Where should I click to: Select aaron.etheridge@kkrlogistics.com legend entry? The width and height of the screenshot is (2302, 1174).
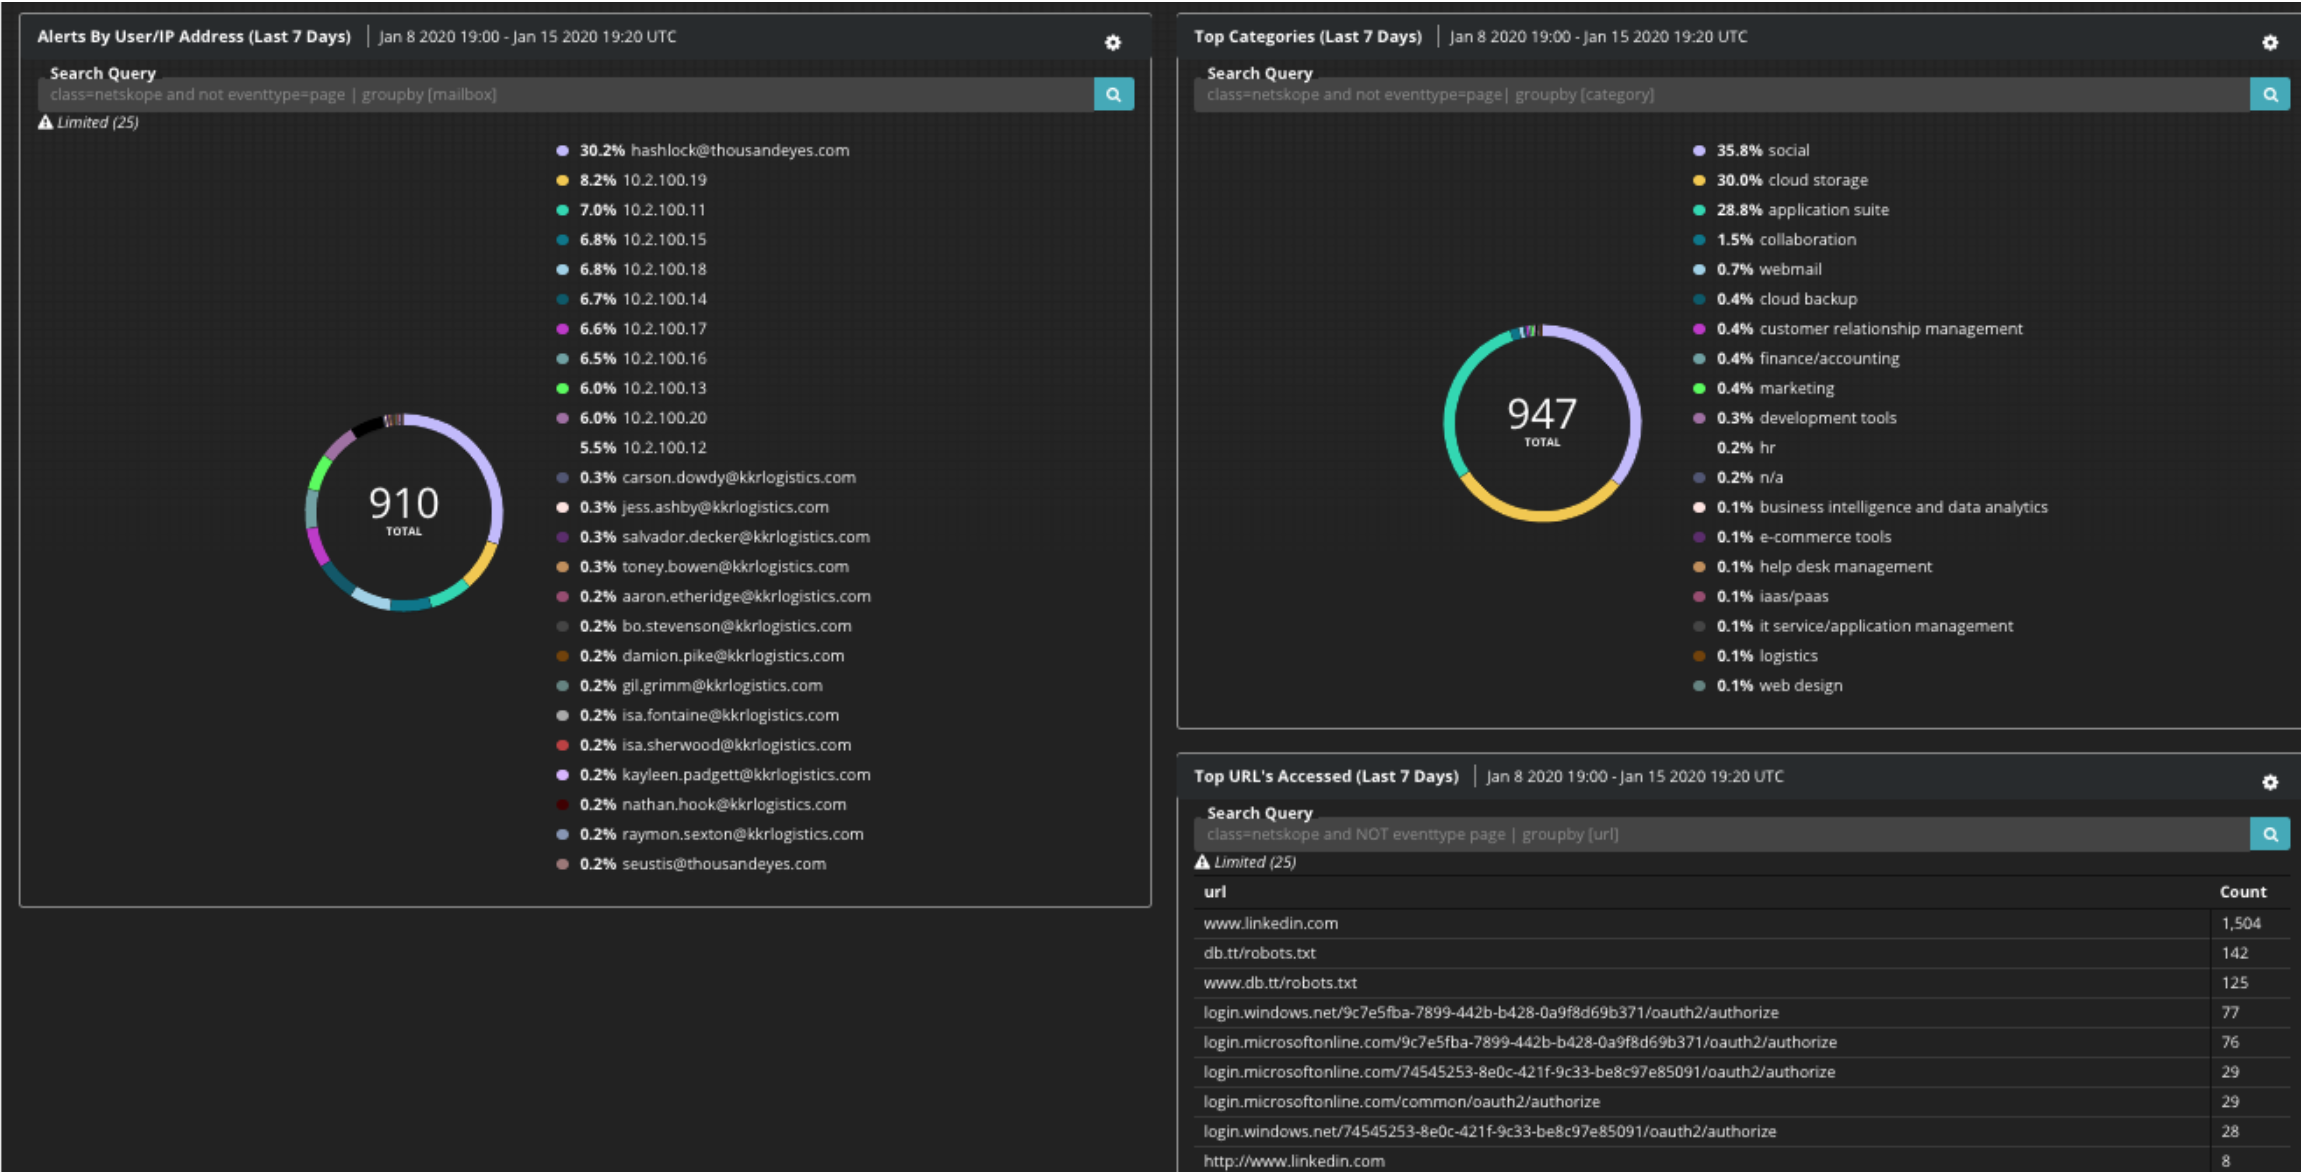713,597
